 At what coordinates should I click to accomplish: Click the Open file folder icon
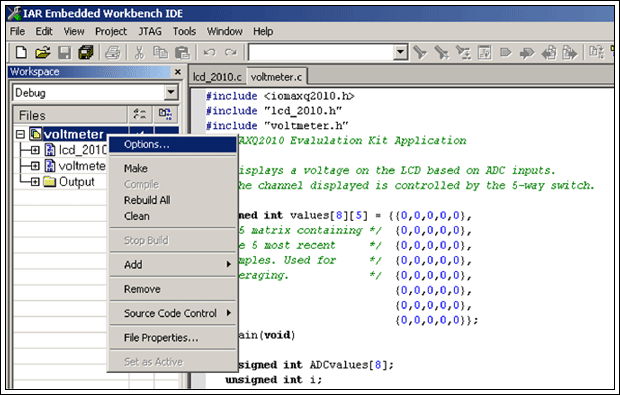tap(43, 52)
